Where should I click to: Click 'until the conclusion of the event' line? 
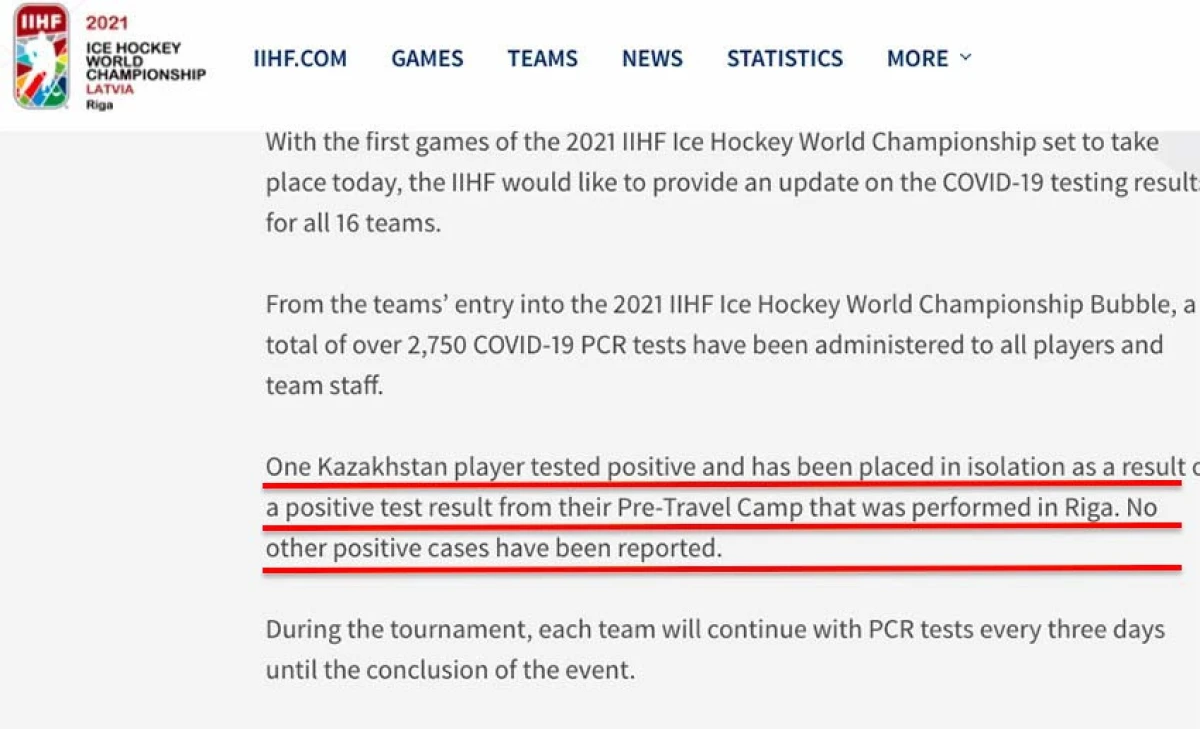point(449,670)
